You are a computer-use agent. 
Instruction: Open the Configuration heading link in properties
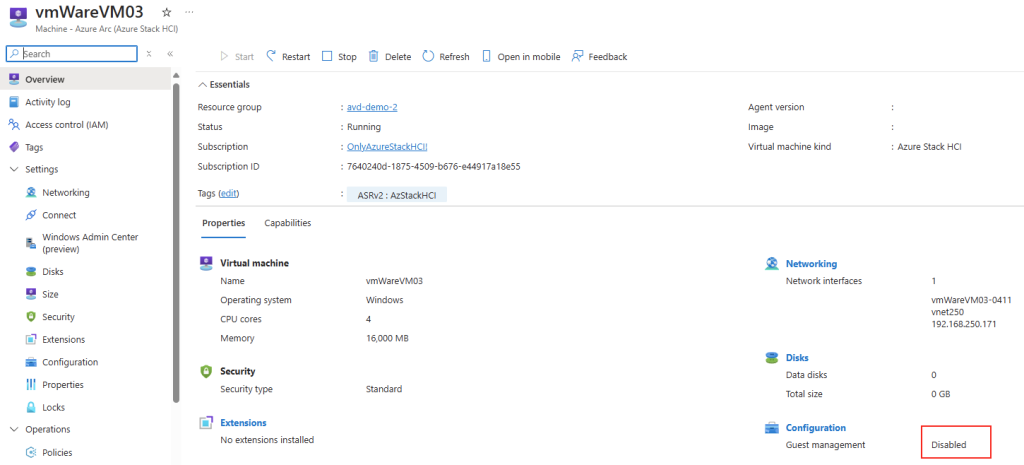click(x=816, y=428)
